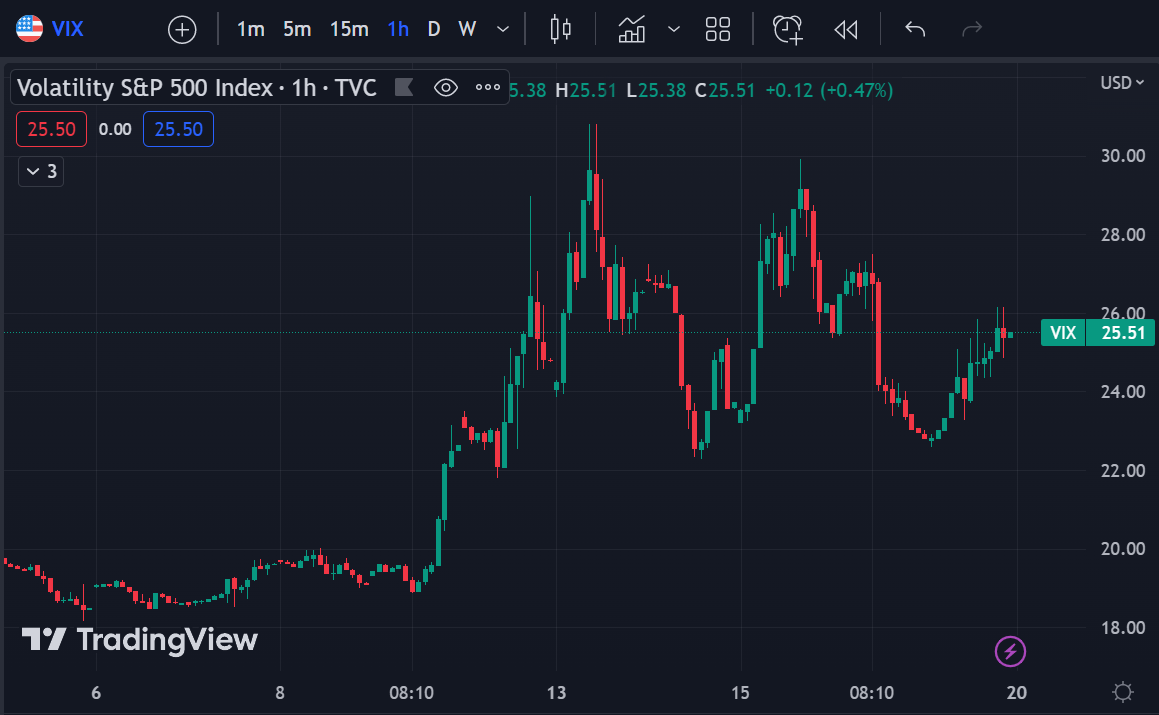Open the VIX symbol search
Viewport: 1159px width, 715px height.
coord(50,29)
